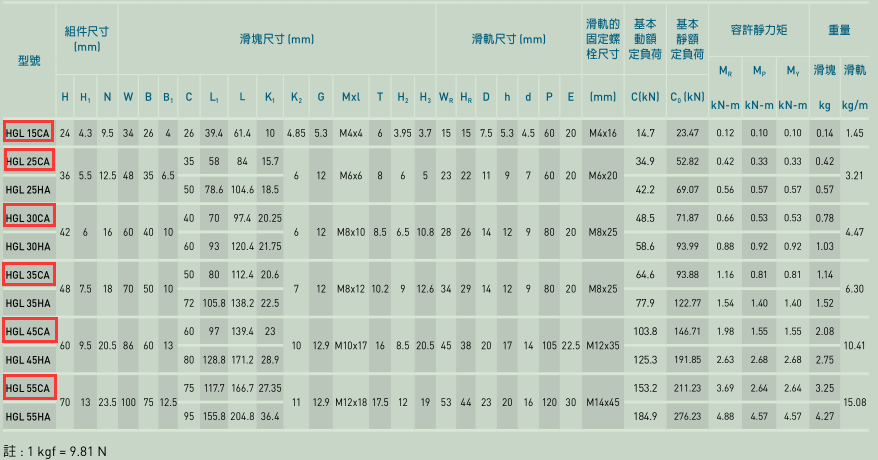Click the 型號 column header
Image resolution: width=878 pixels, height=460 pixels.
pyautogui.click(x=27, y=60)
